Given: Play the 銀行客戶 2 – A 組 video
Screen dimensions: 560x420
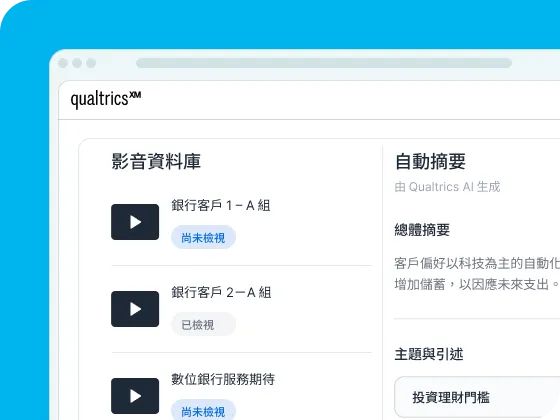Looking at the screenshot, I should tap(135, 309).
